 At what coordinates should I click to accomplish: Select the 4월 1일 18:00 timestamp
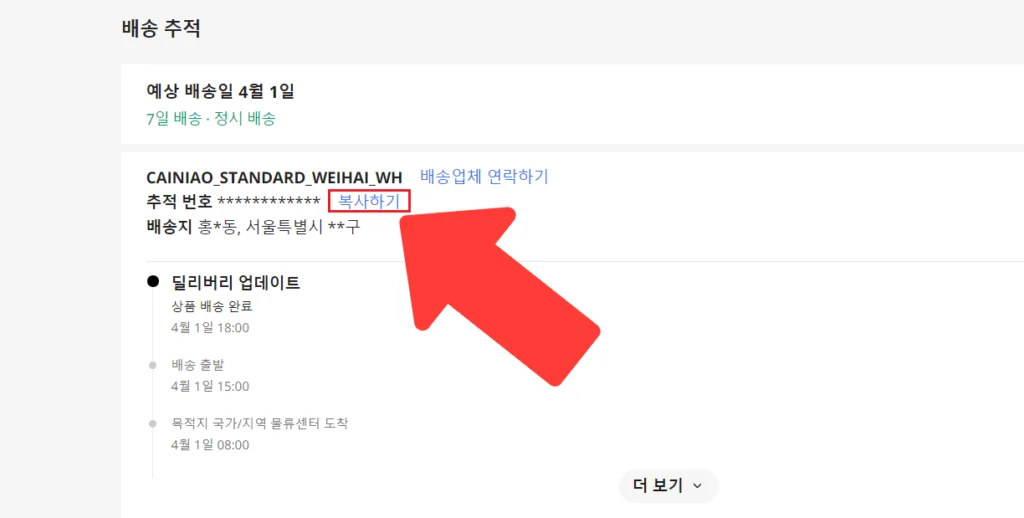[210, 328]
